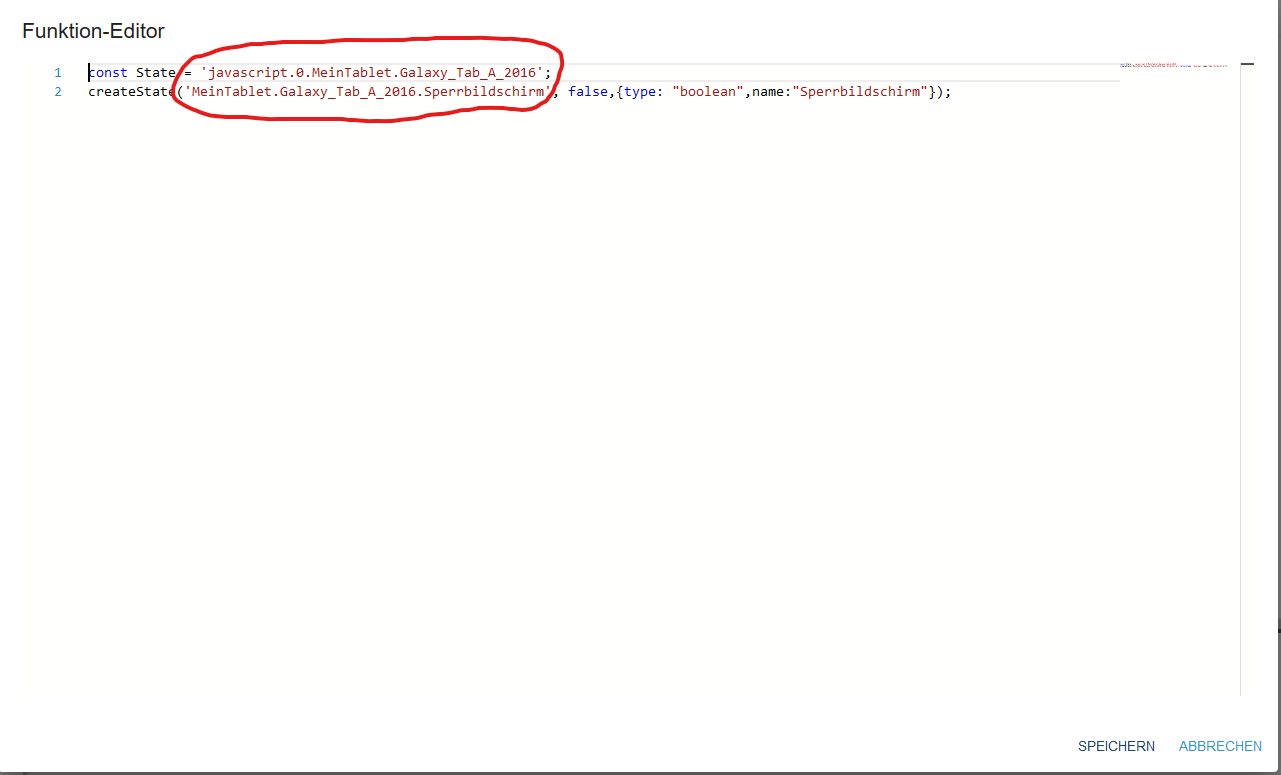This screenshot has height=775, width=1281.
Task: Select line number 2 in the gutter
Action: point(58,91)
